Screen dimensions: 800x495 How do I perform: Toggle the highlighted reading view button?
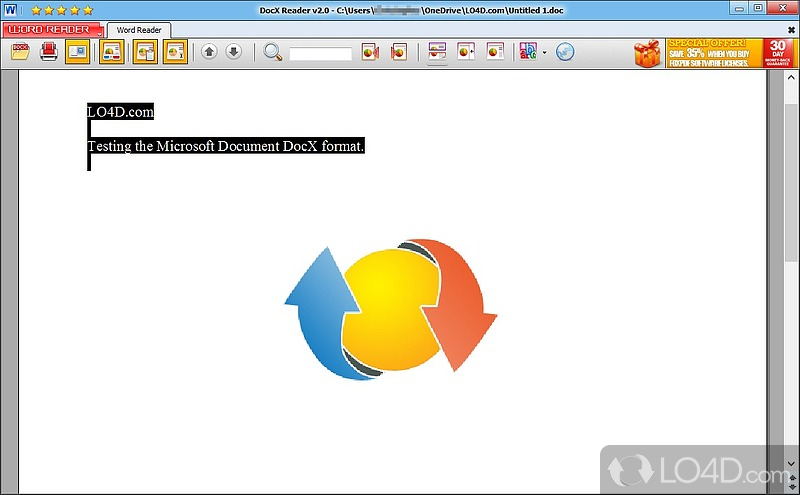77,52
